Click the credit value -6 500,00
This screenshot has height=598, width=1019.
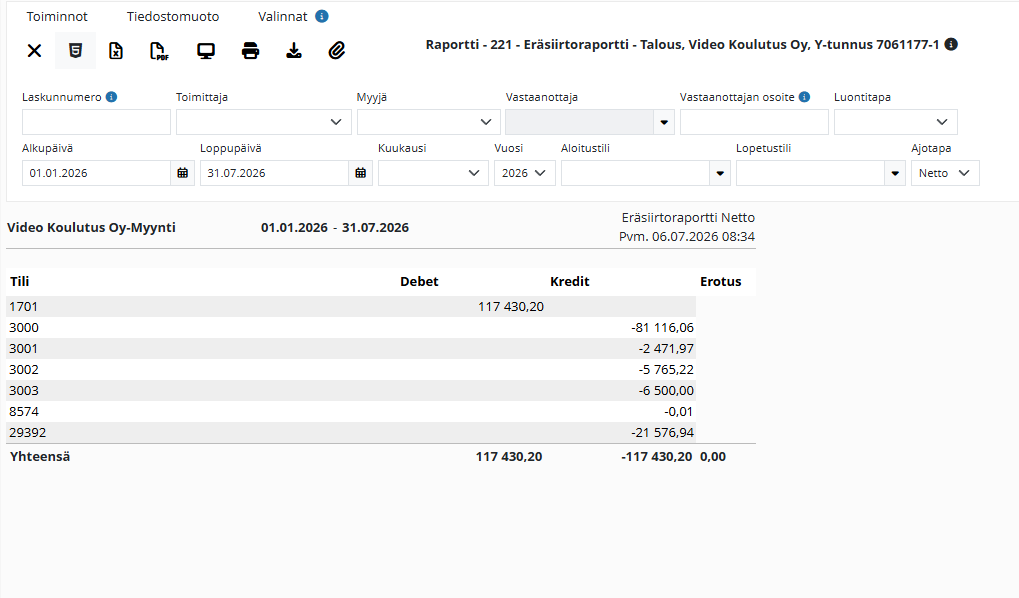[x=666, y=390]
